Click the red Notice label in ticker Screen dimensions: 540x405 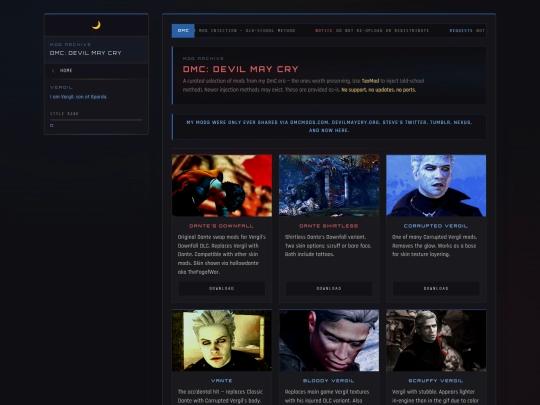[324, 31]
